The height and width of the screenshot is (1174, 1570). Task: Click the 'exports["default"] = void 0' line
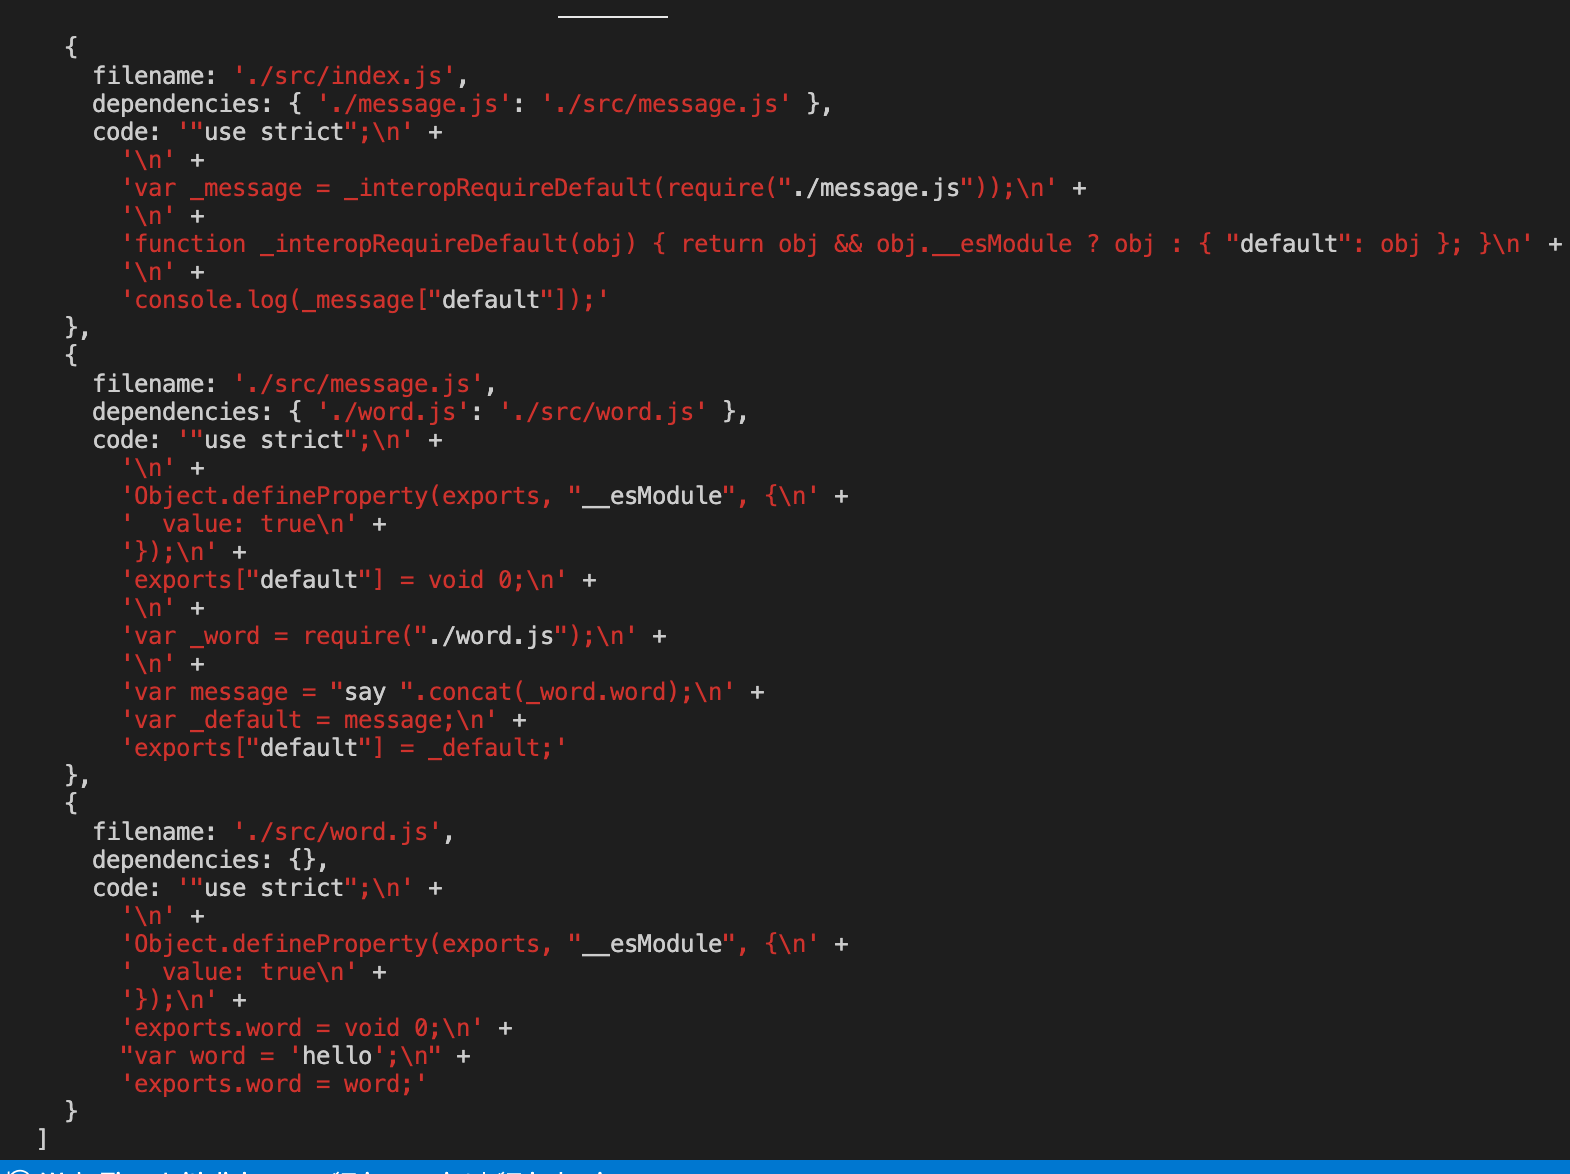344,580
